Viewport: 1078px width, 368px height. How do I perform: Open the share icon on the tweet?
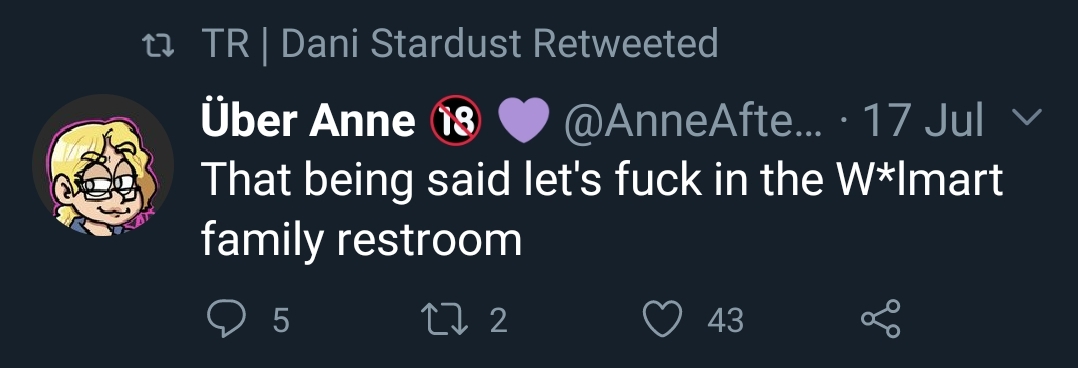coord(881,320)
